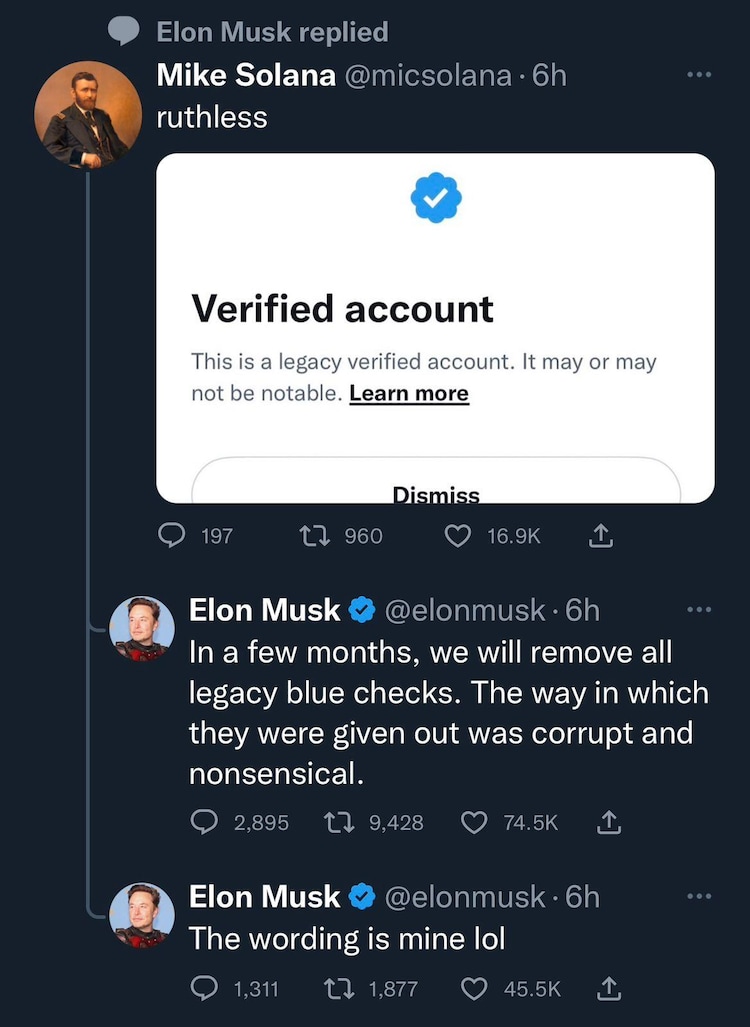Image resolution: width=750 pixels, height=1027 pixels.
Task: Open more options on "wording is mine" tweet
Action: [699, 897]
